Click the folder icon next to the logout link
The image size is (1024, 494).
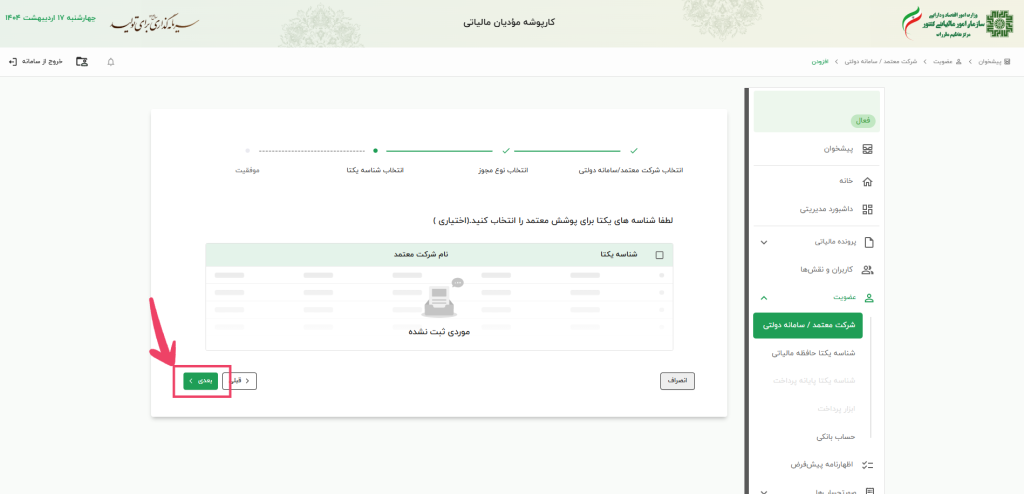point(82,61)
